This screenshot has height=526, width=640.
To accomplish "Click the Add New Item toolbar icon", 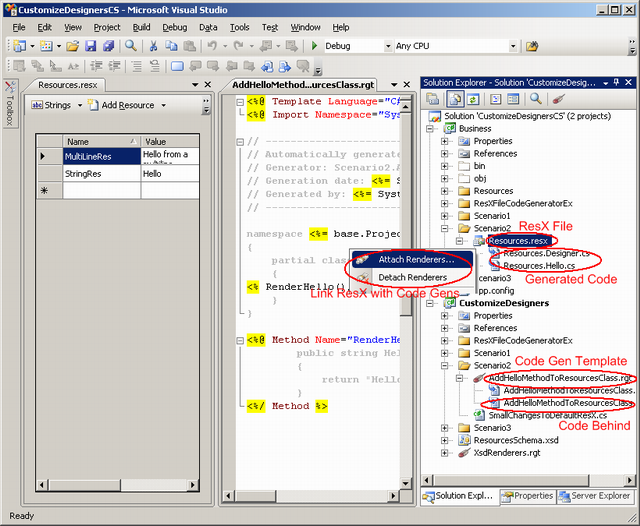I will coord(46,46).
